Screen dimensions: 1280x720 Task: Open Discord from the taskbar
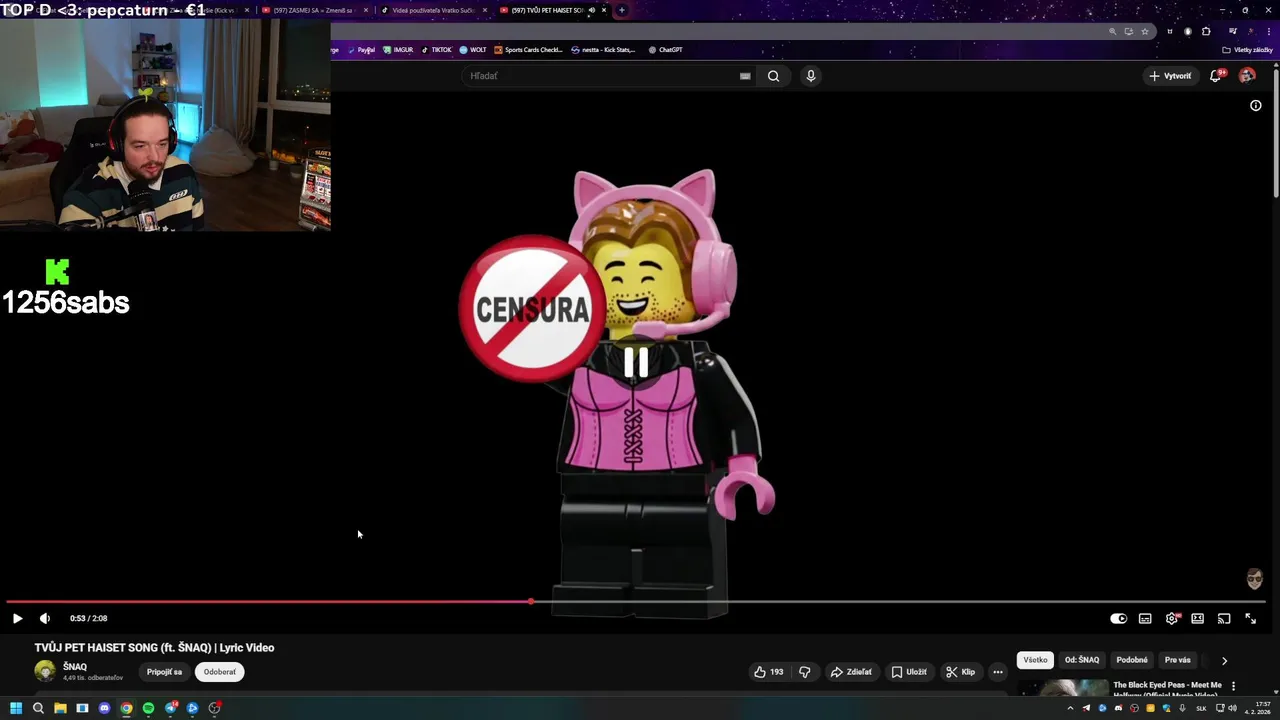(104, 708)
